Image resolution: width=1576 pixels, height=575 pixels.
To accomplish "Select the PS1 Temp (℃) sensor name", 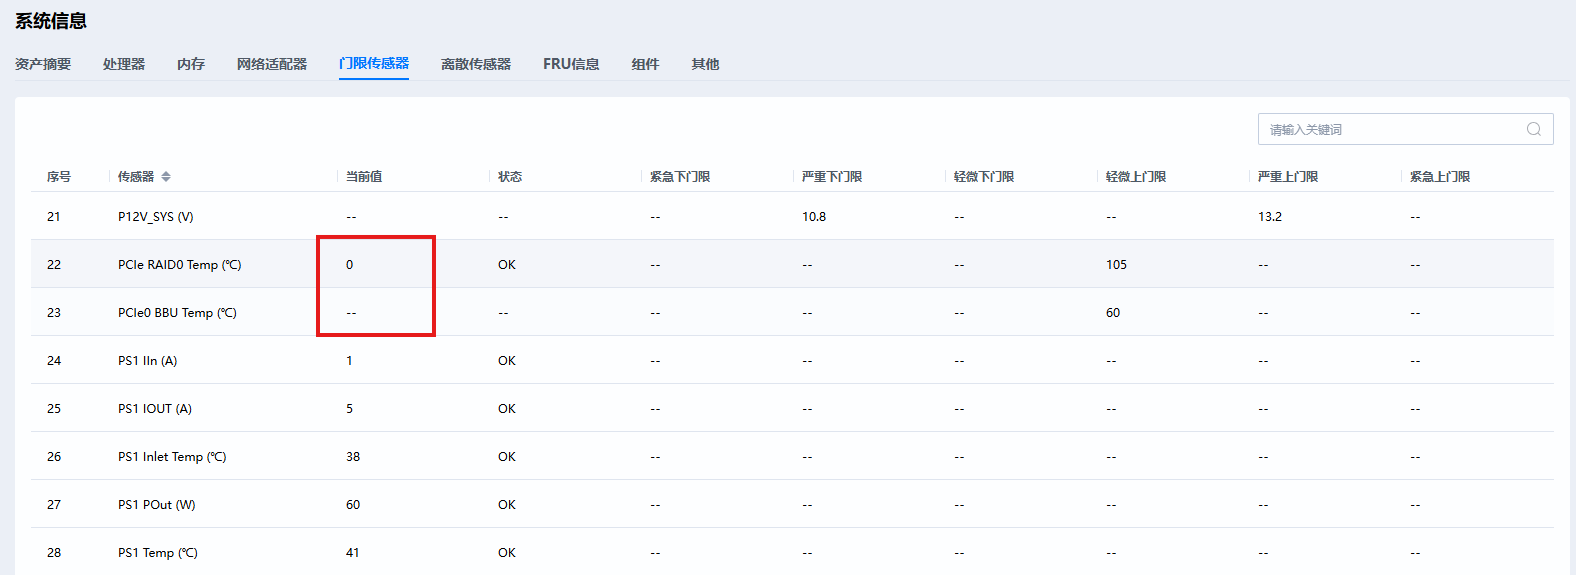I will tap(158, 552).
